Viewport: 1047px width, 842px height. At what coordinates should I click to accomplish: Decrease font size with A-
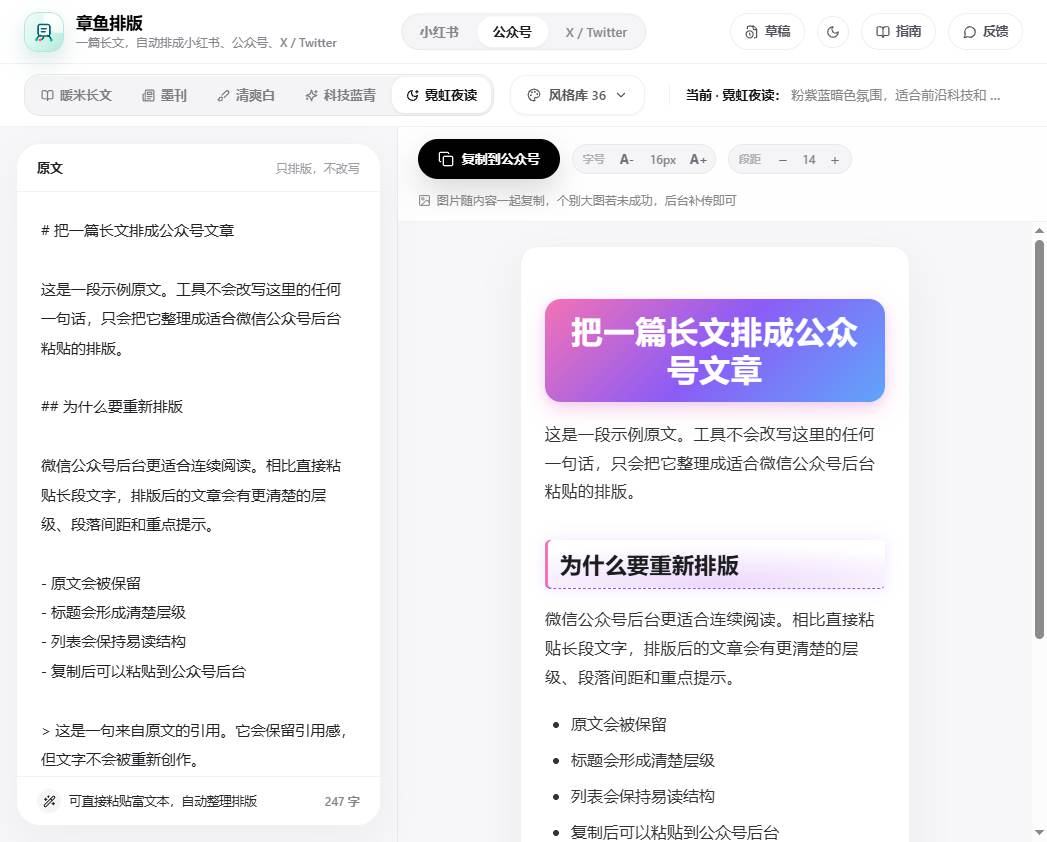coord(626,160)
